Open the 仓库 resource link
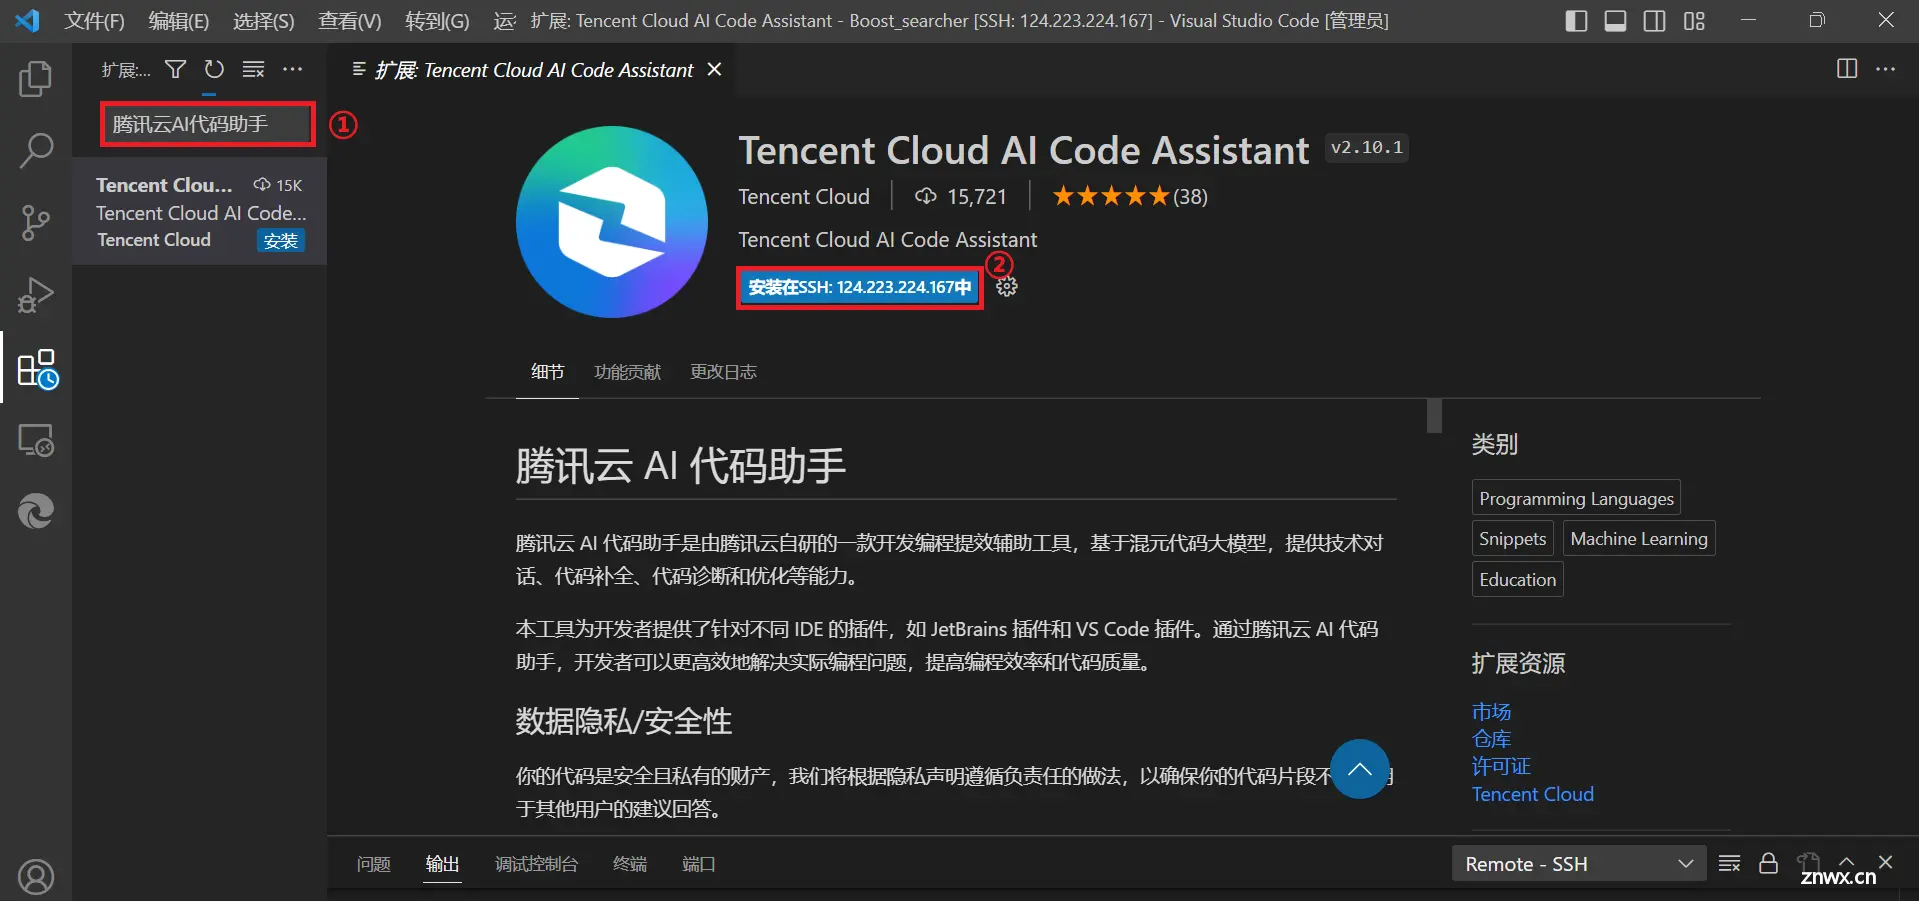This screenshot has height=902, width=1919. click(x=1491, y=739)
